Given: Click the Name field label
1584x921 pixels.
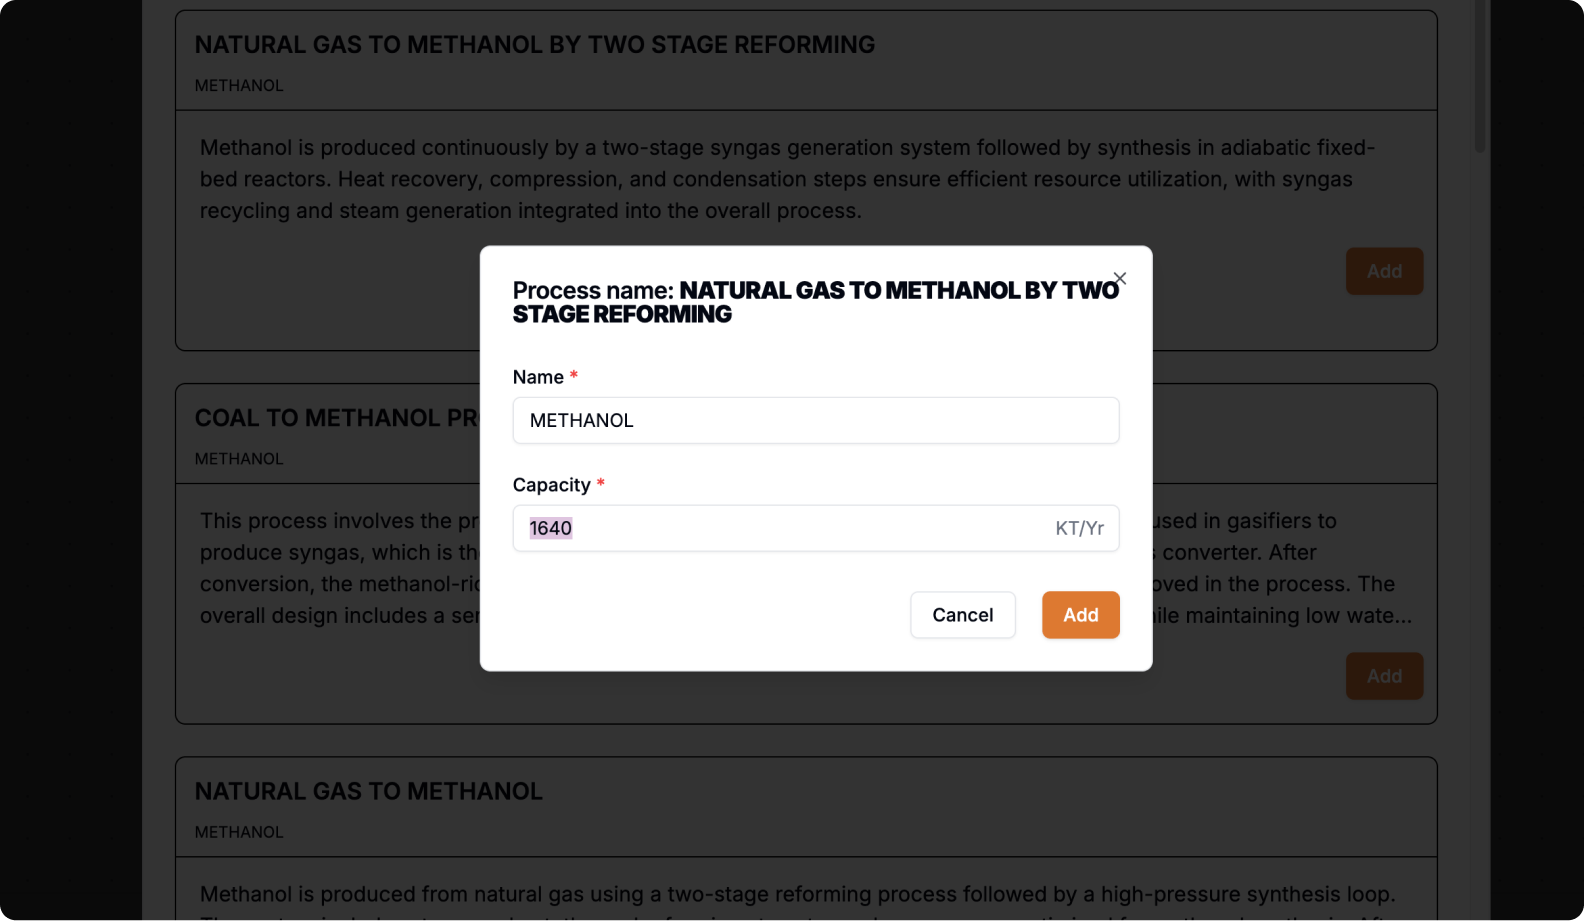Looking at the screenshot, I should pyautogui.click(x=538, y=377).
